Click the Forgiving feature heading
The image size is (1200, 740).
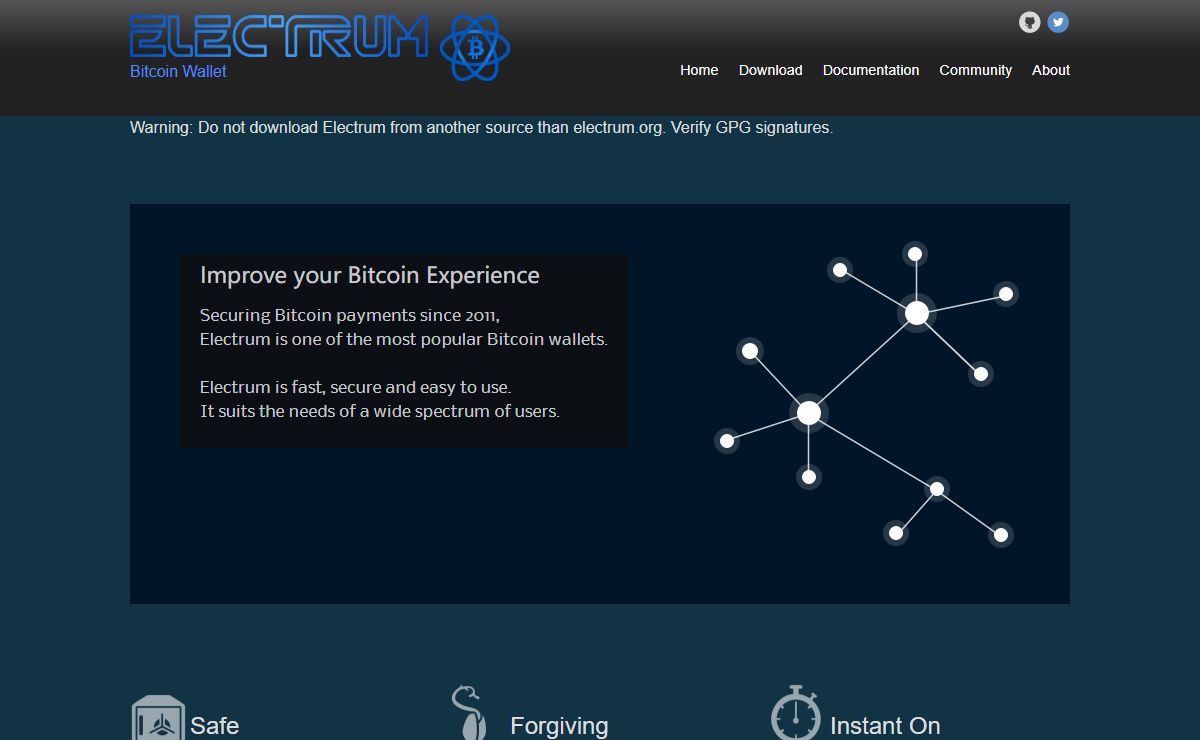[x=559, y=725]
